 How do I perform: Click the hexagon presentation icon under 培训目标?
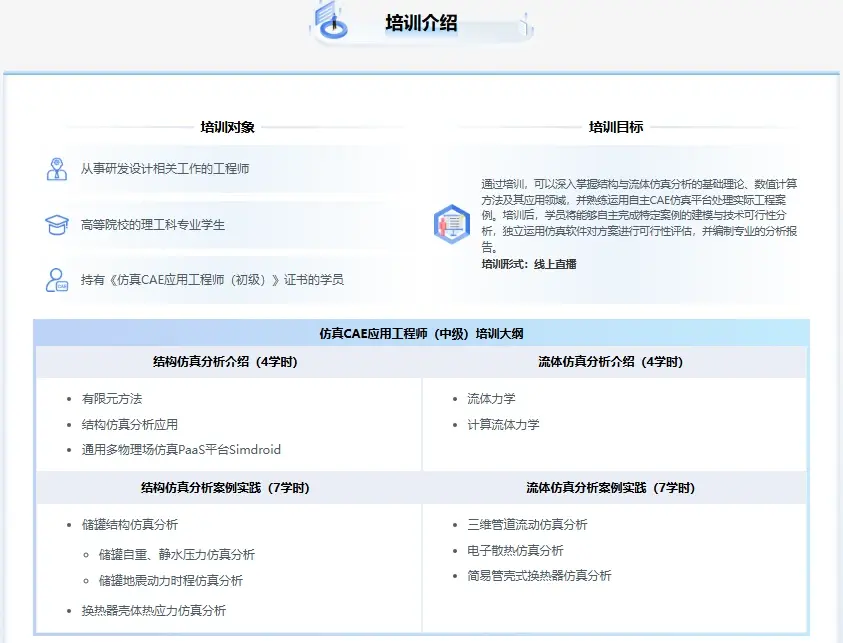(452, 224)
